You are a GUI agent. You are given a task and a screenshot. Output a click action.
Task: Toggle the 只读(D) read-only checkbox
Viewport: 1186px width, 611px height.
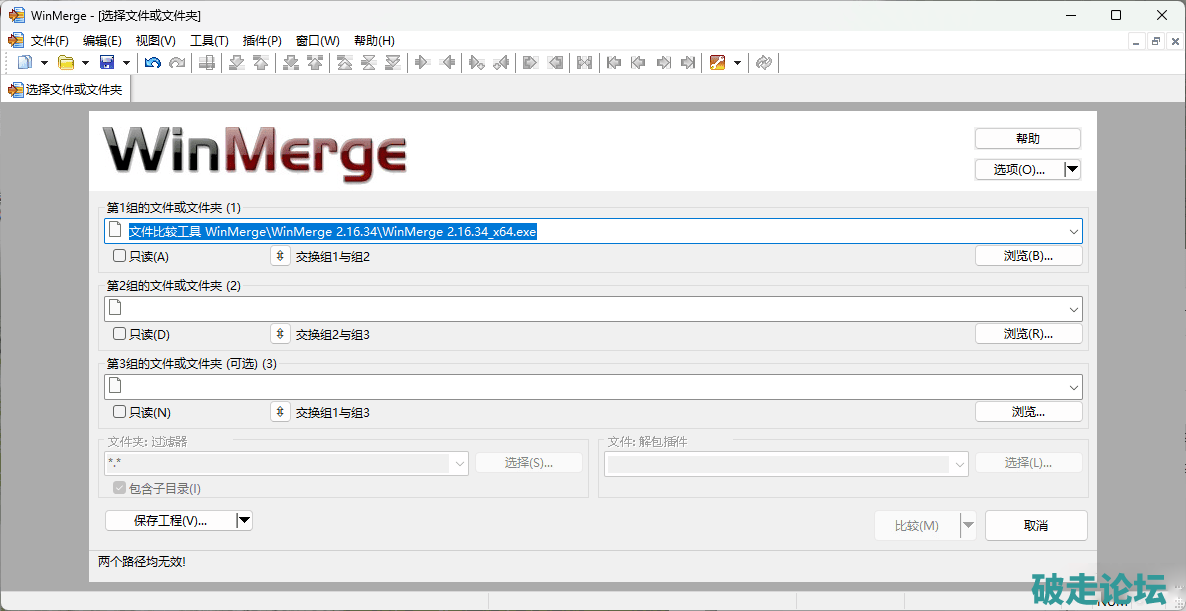pyautogui.click(x=120, y=334)
